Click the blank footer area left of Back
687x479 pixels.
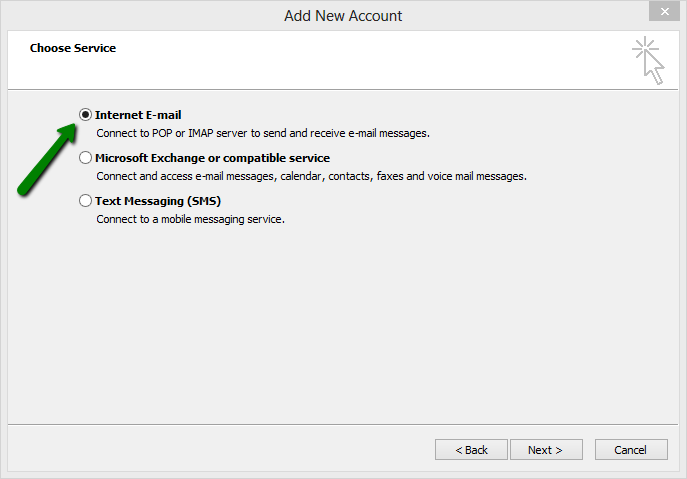(220, 450)
